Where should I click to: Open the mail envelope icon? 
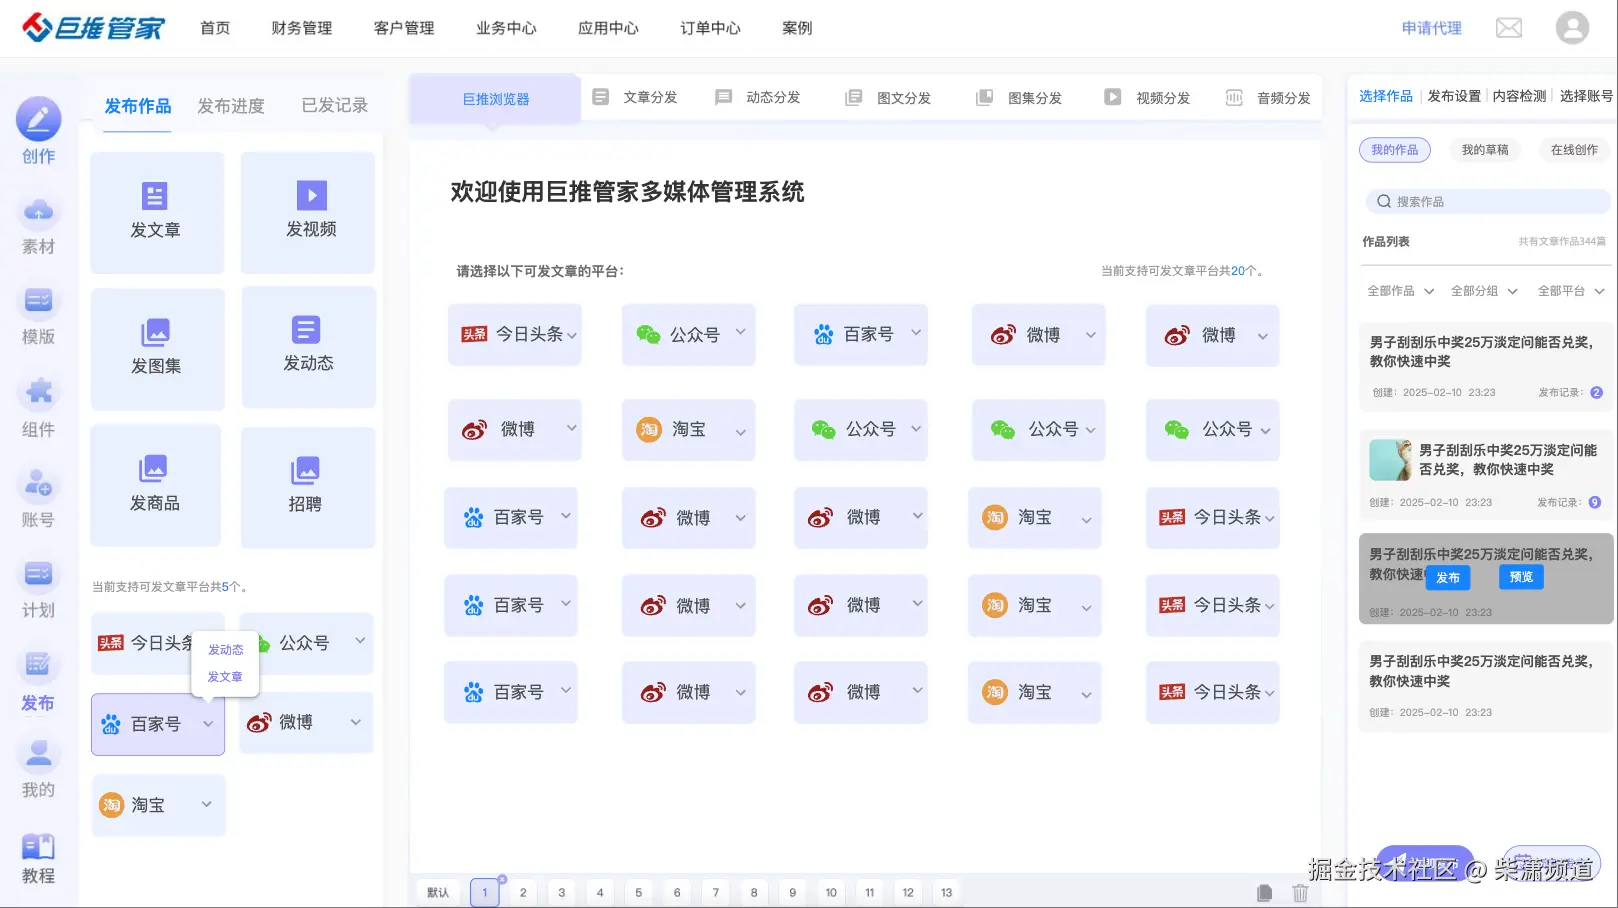point(1508,28)
